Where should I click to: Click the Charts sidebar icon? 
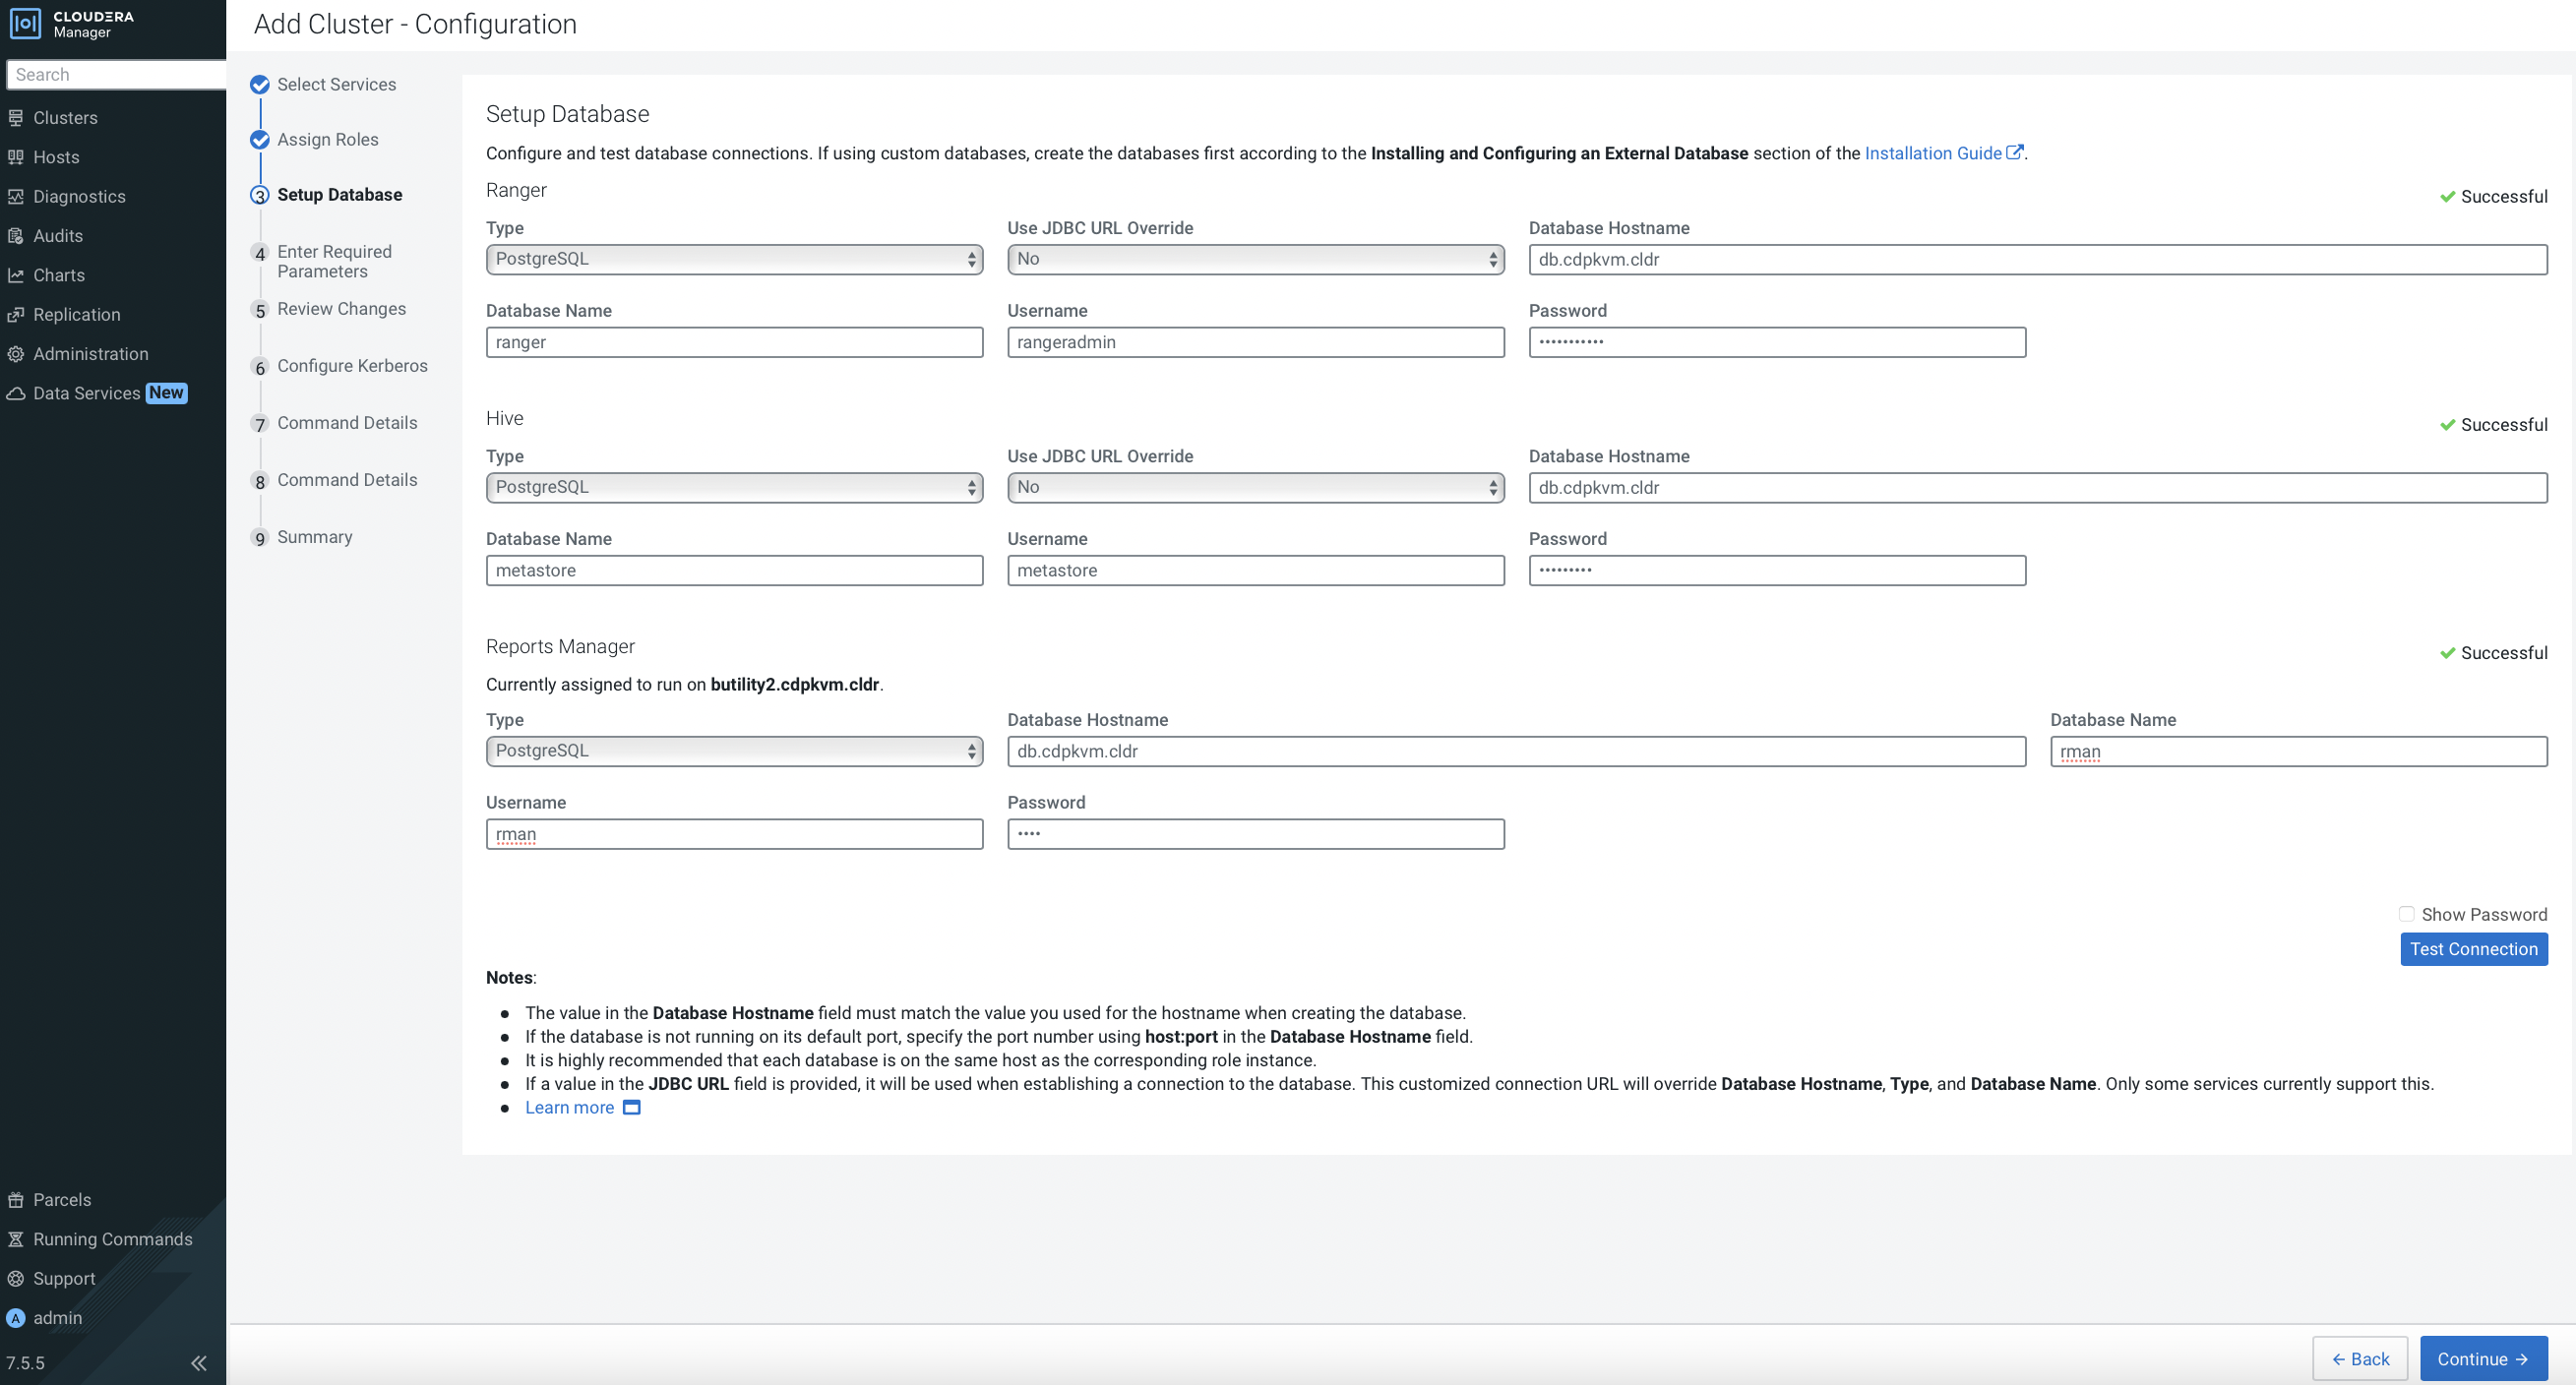click(x=15, y=275)
